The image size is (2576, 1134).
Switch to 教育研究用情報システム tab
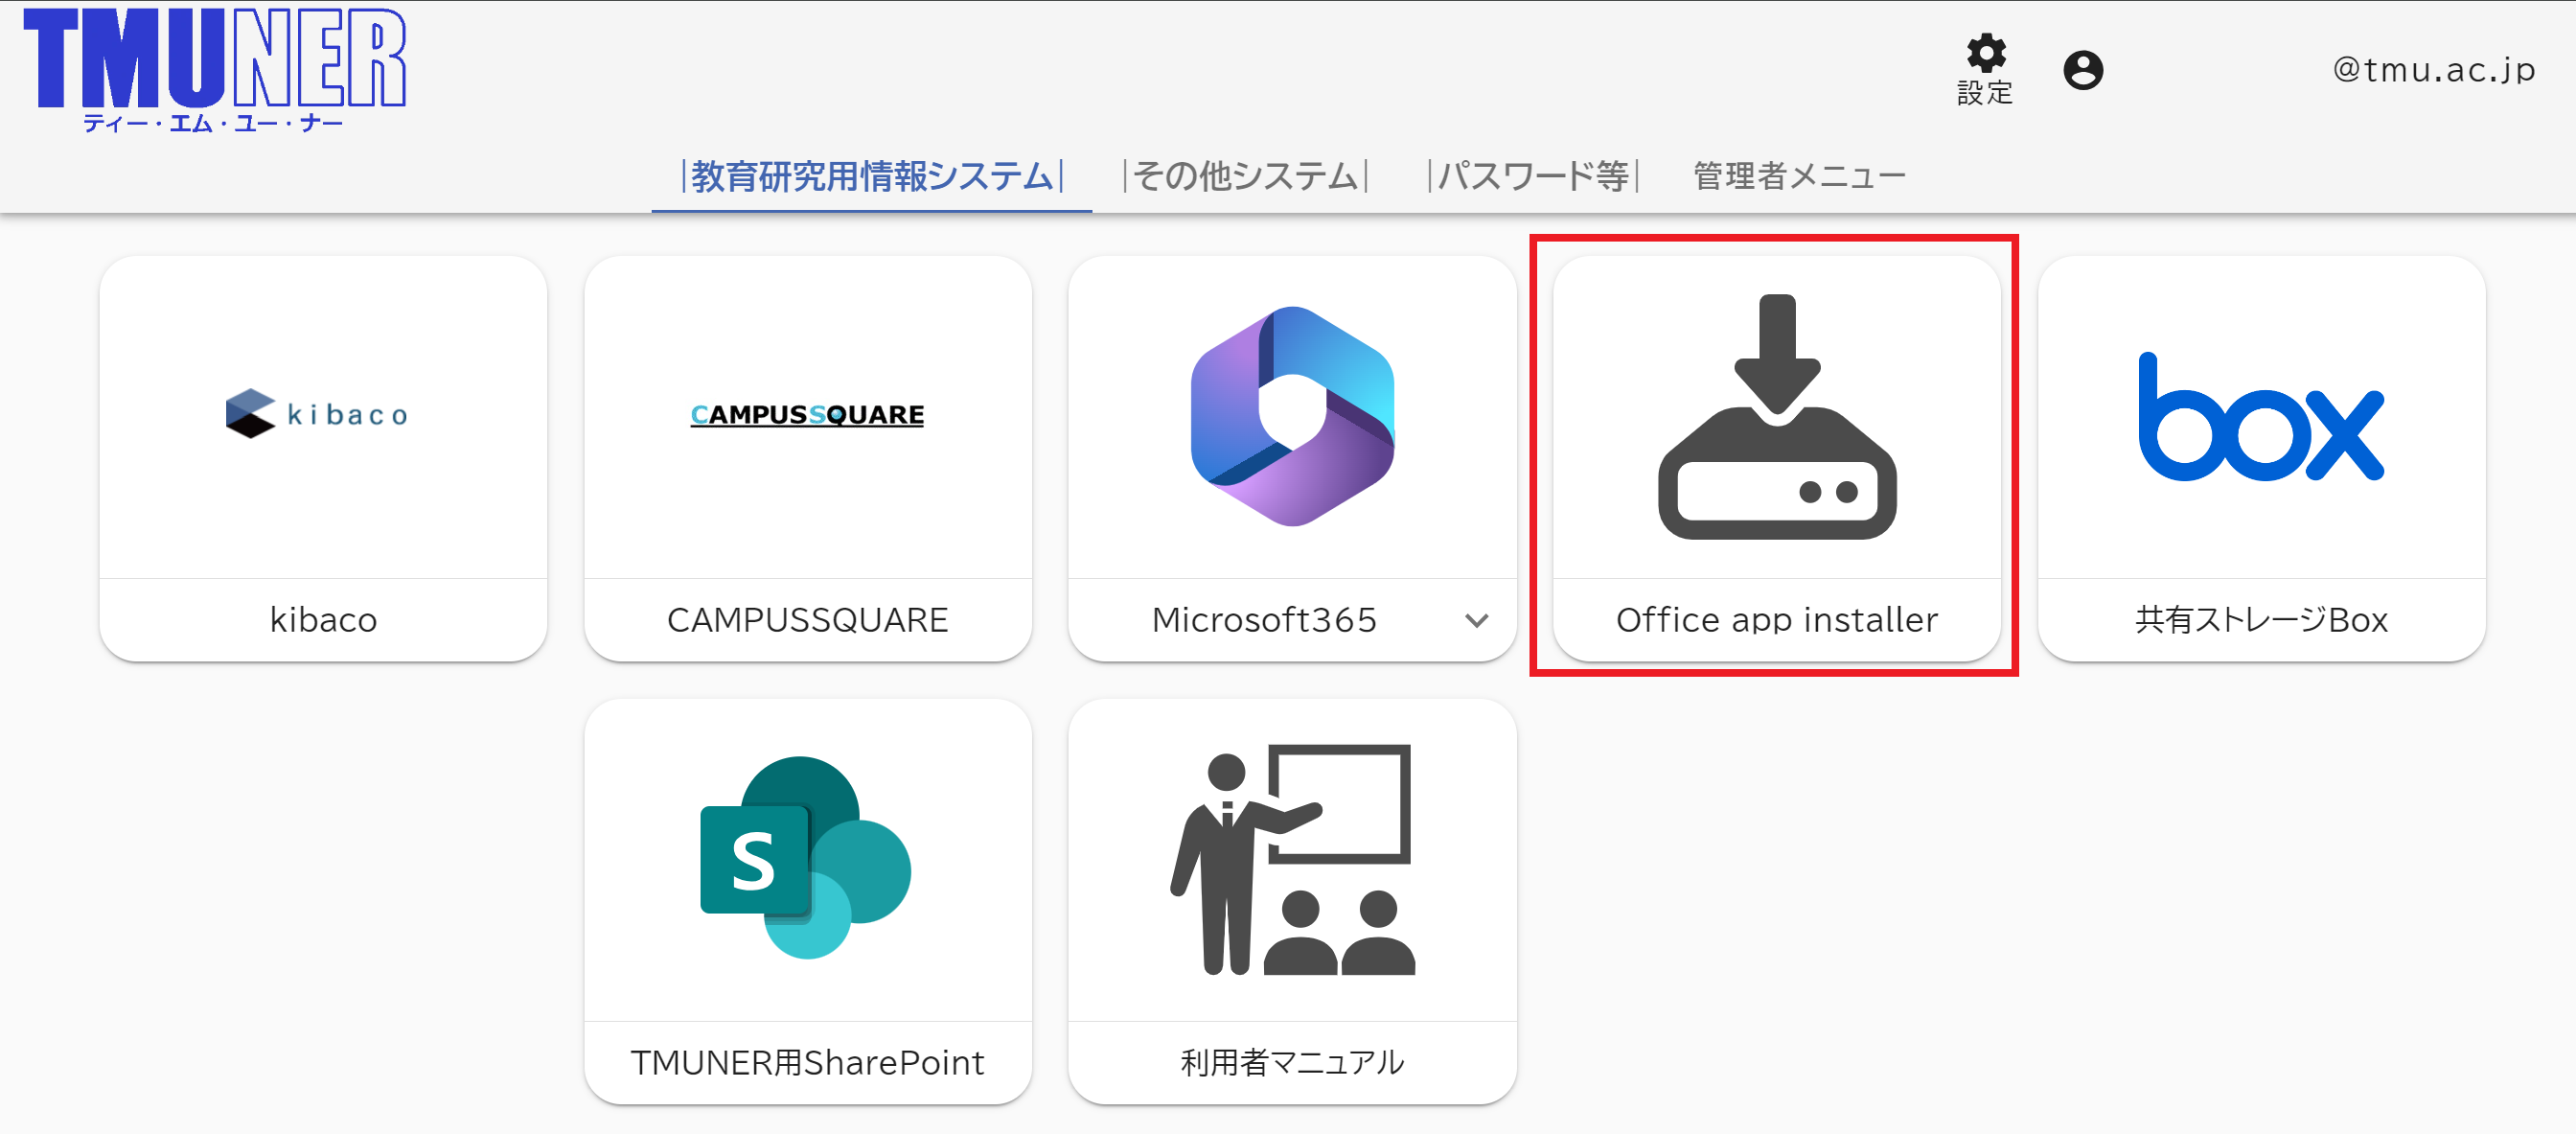click(x=871, y=177)
